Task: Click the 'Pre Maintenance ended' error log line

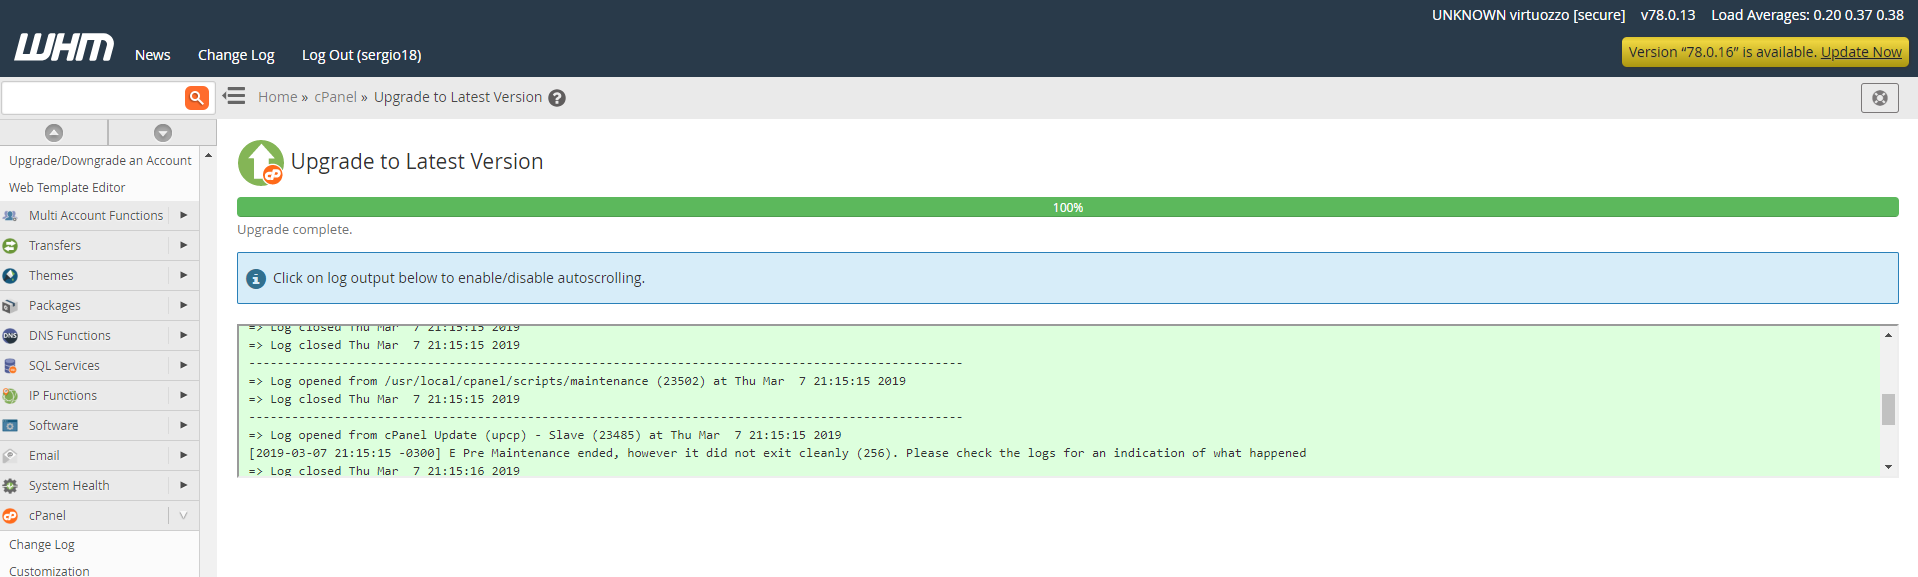Action: [x=777, y=453]
